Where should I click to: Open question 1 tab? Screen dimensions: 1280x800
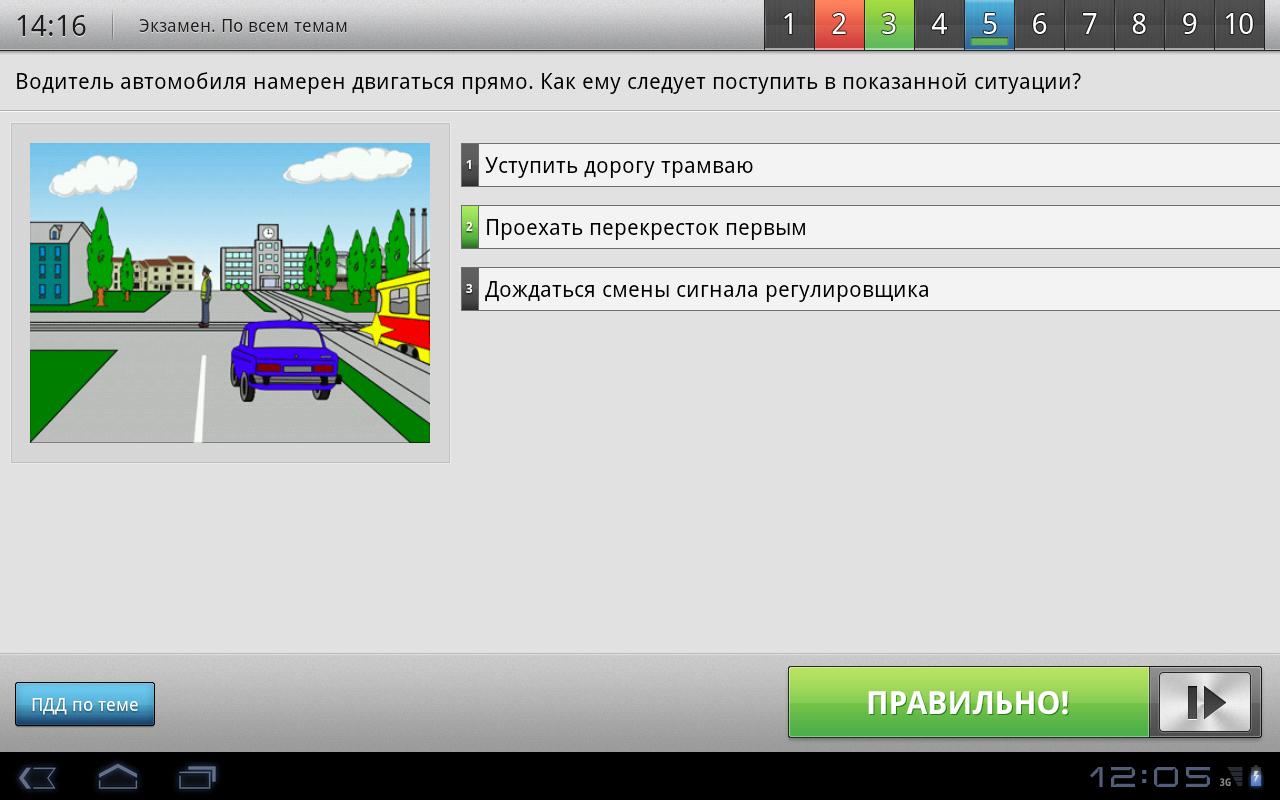pos(789,25)
